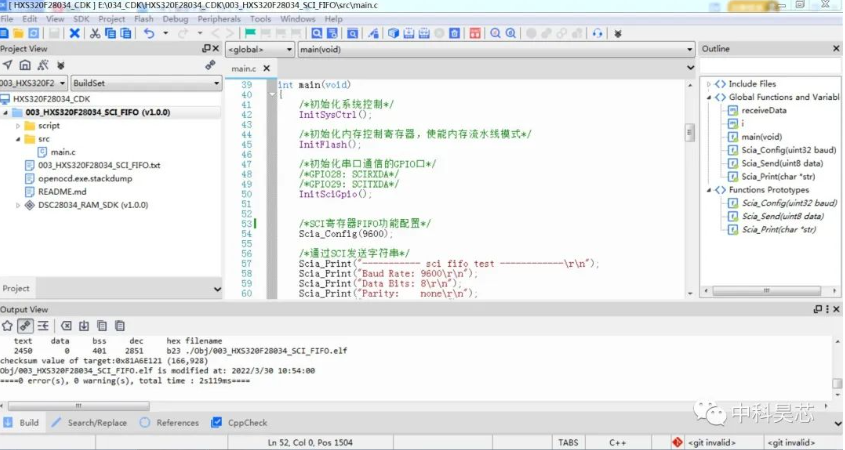The width and height of the screenshot is (845, 450).
Task: Click the blue X close-file toolbar icon
Action: click(x=74, y=33)
